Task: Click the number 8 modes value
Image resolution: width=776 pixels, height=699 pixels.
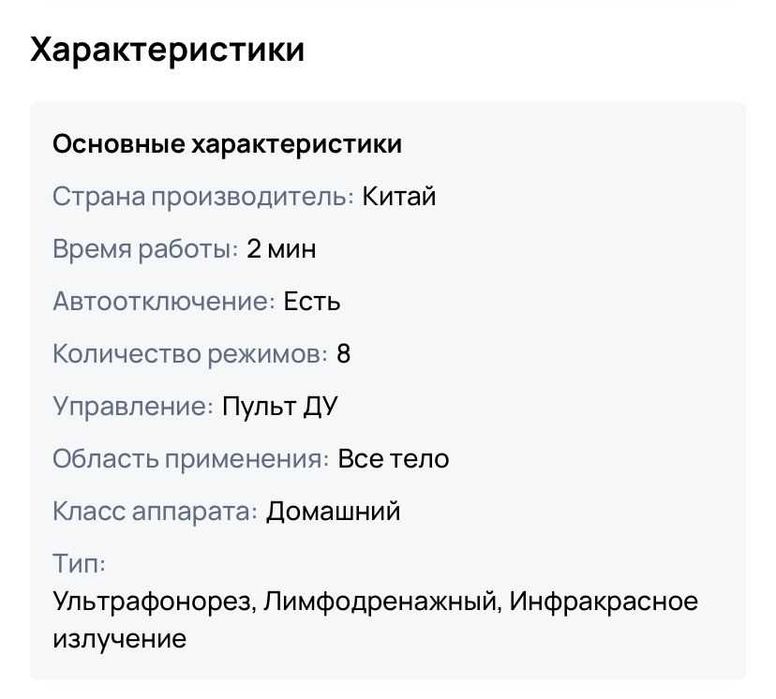Action: (344, 354)
